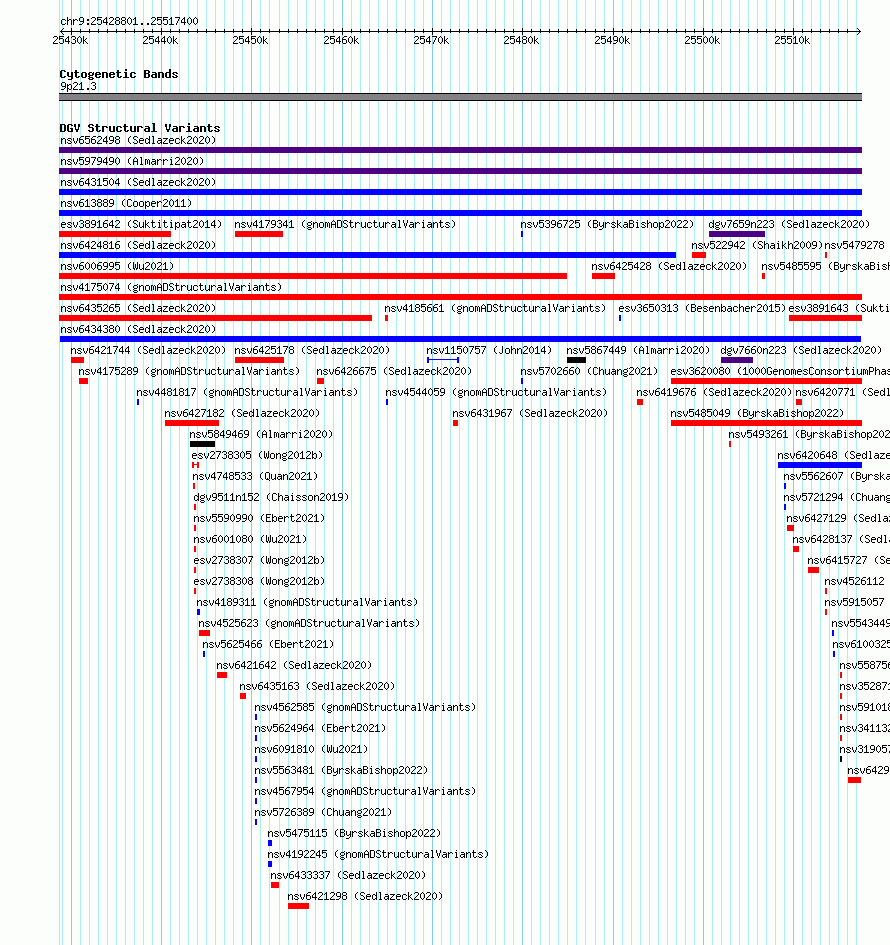This screenshot has width=890, height=945.
Task: Click dgv9511n152 (Chaisson2019) label
Action: pyautogui.click(x=271, y=497)
